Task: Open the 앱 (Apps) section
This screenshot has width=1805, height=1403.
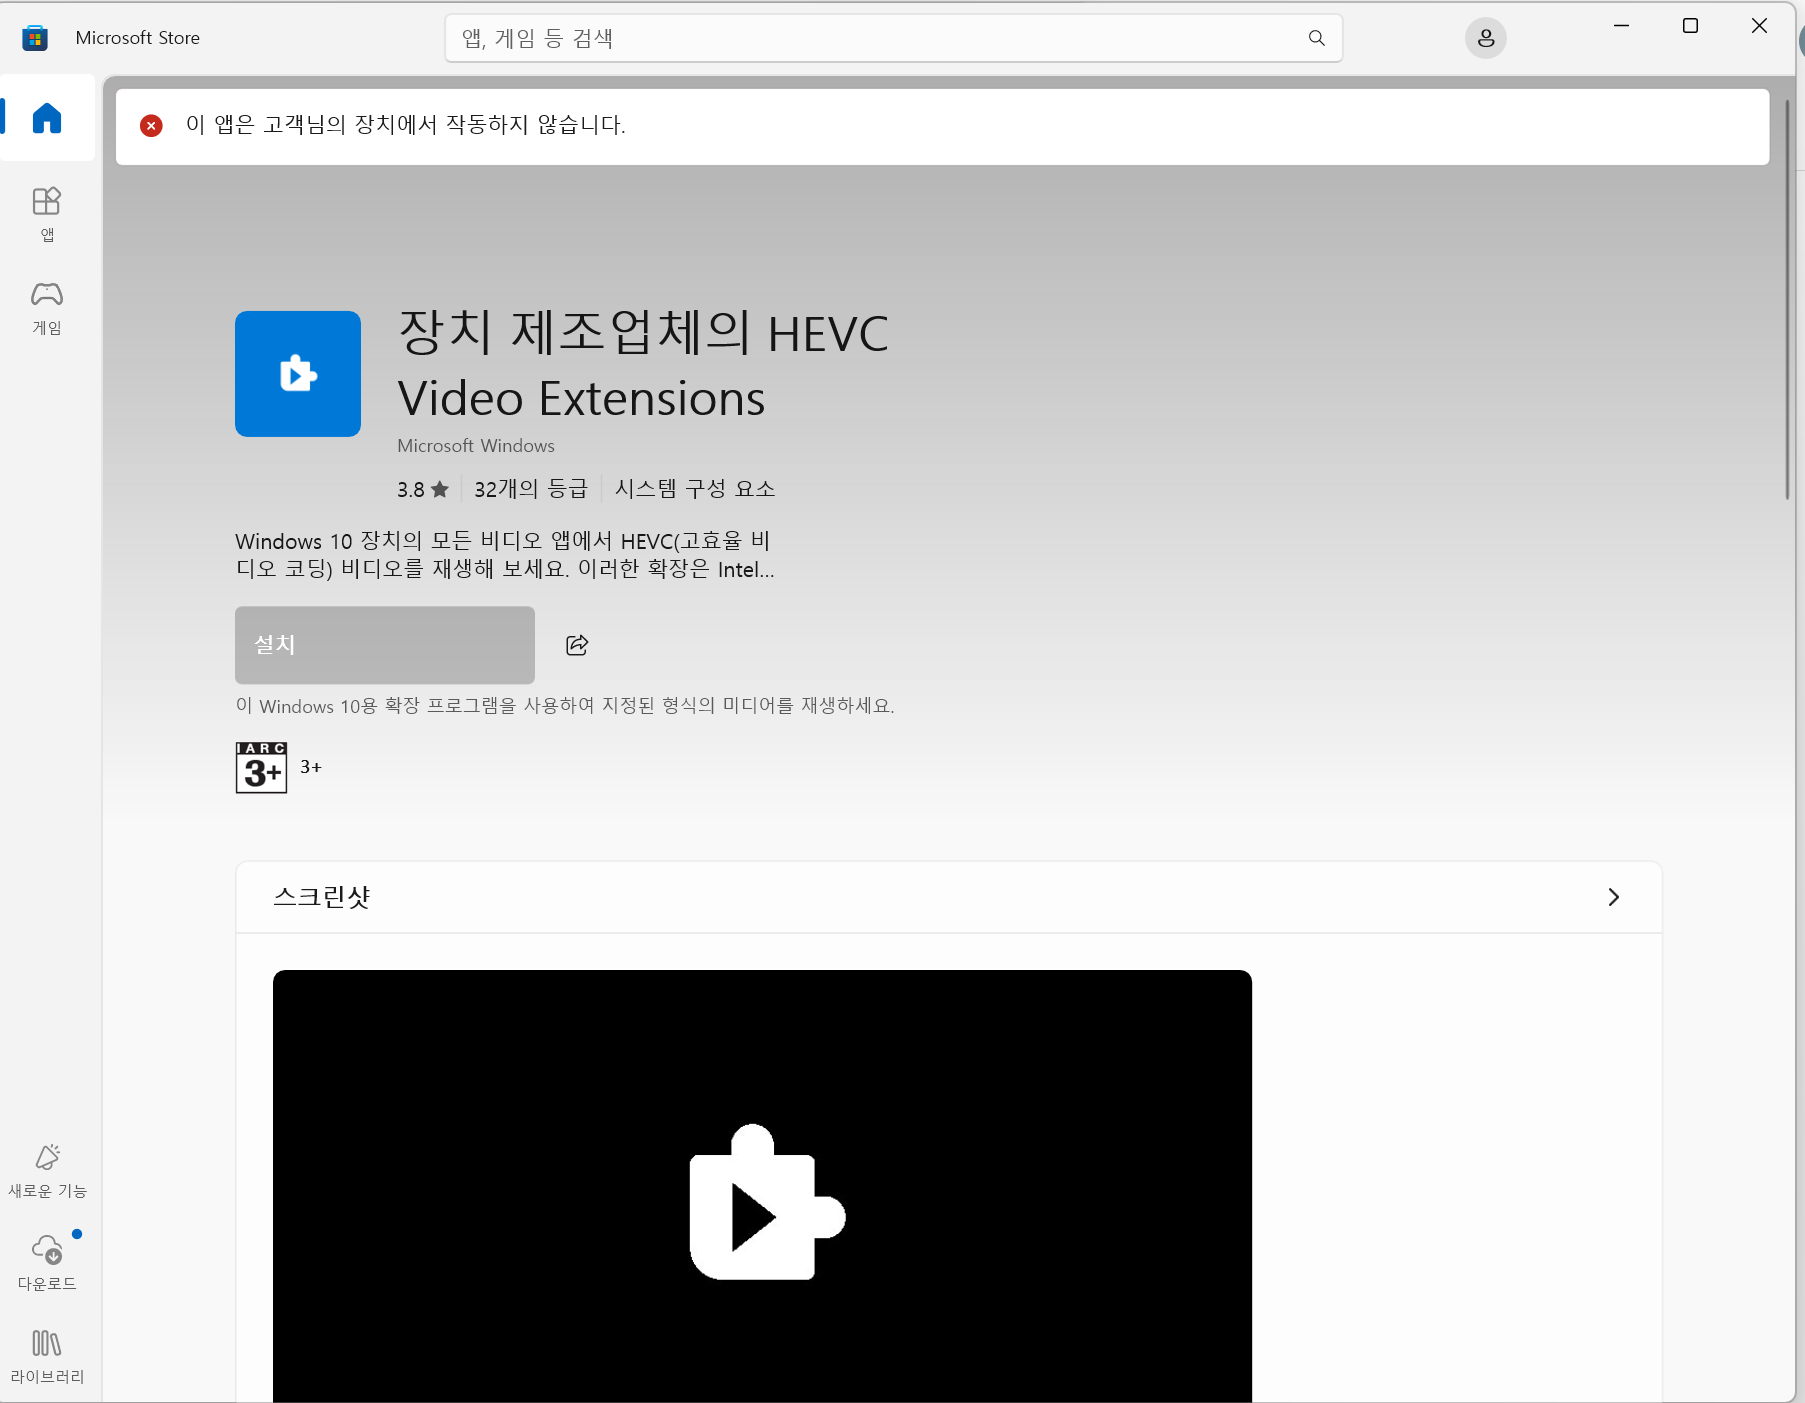Action: (47, 214)
